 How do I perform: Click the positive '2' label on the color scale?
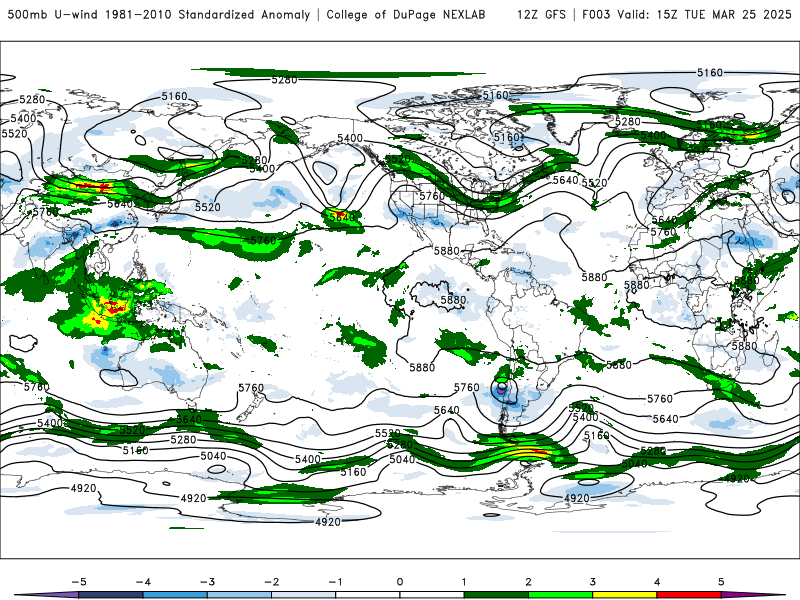pos(529,582)
